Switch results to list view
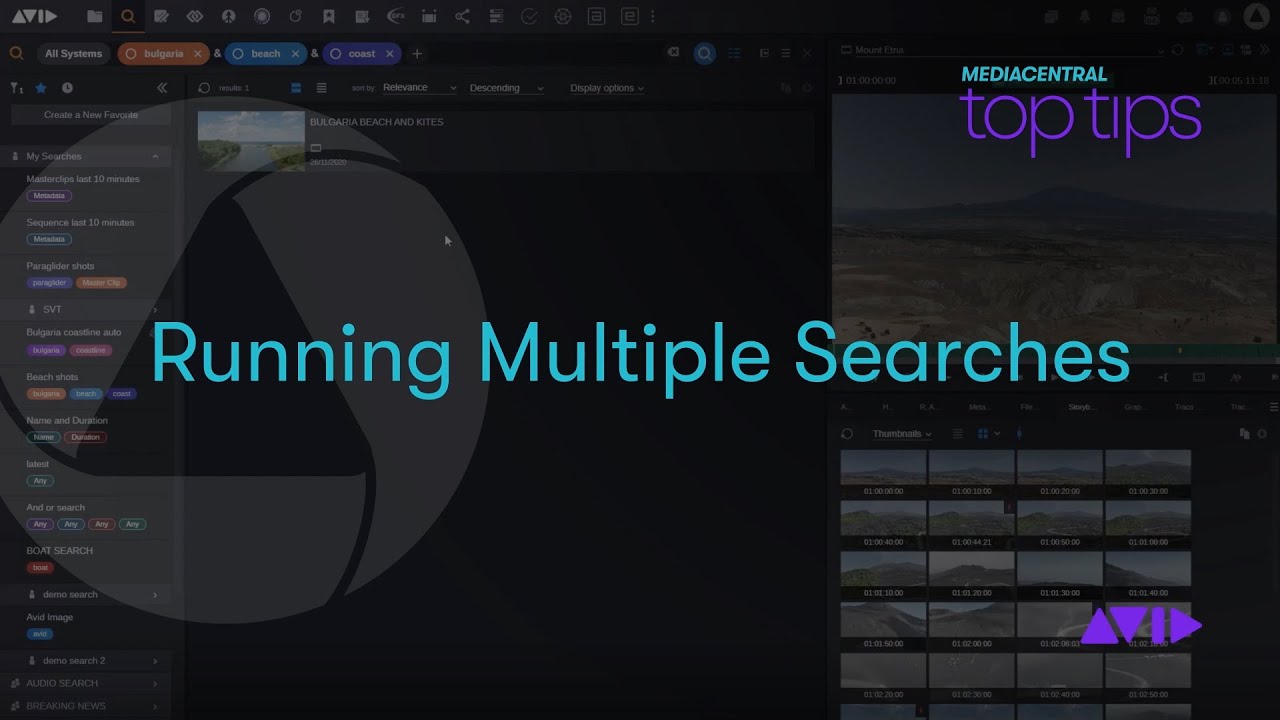The width and height of the screenshot is (1280, 720). [x=321, y=88]
